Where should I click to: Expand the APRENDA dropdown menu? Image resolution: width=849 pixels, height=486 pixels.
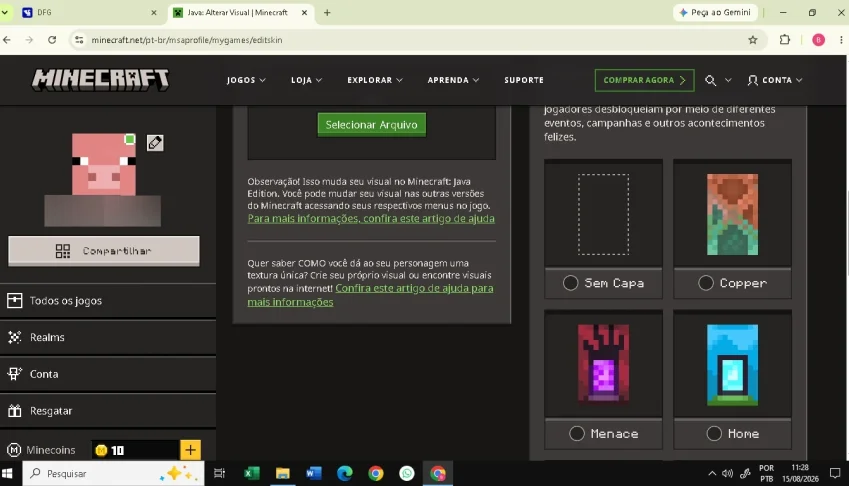point(453,80)
